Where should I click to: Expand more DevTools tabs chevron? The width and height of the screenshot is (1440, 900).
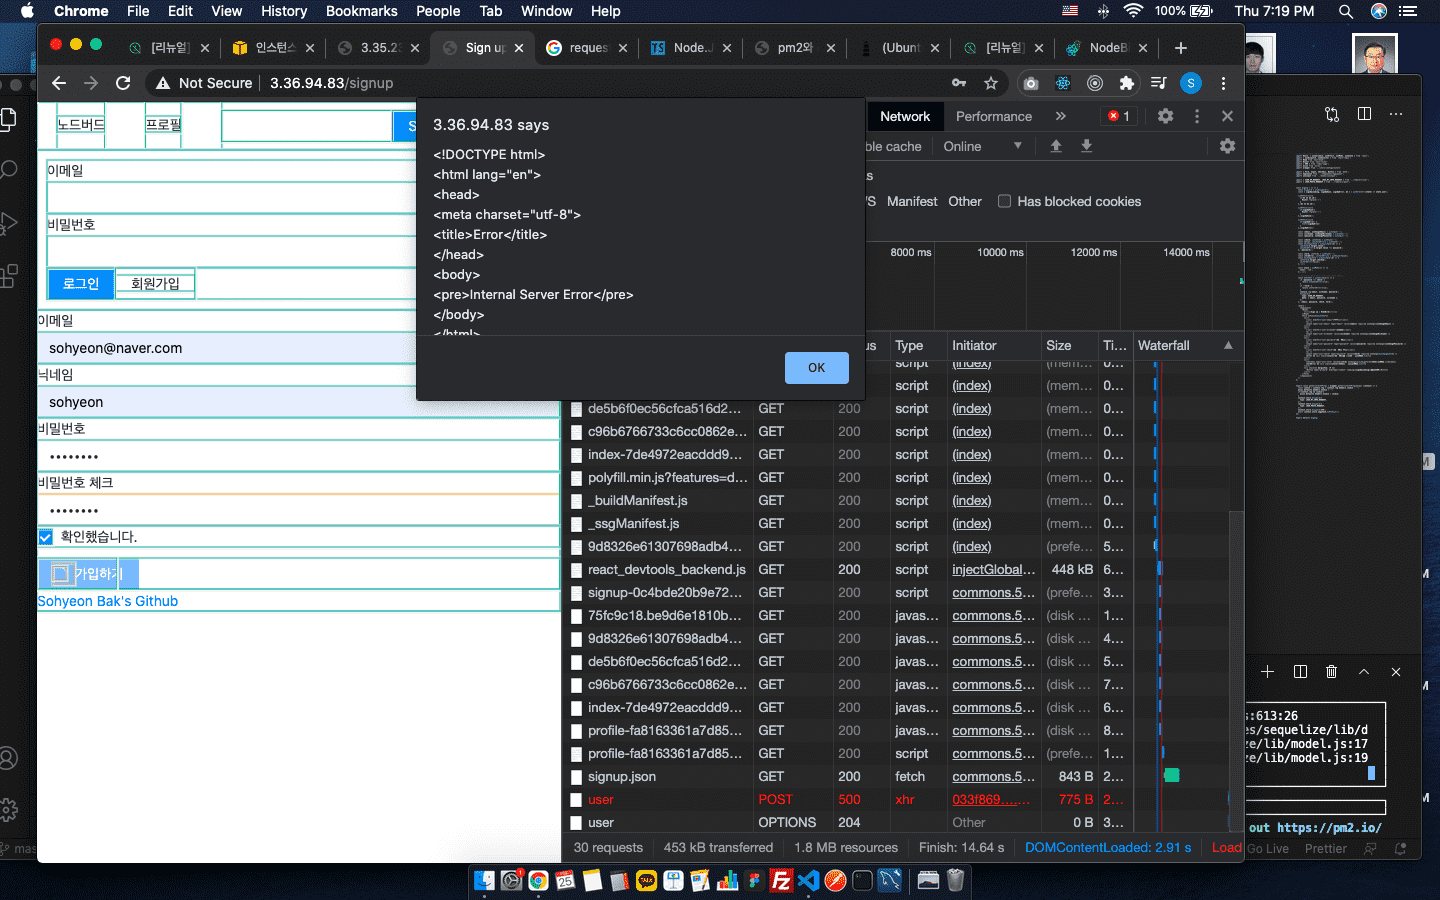1060,116
